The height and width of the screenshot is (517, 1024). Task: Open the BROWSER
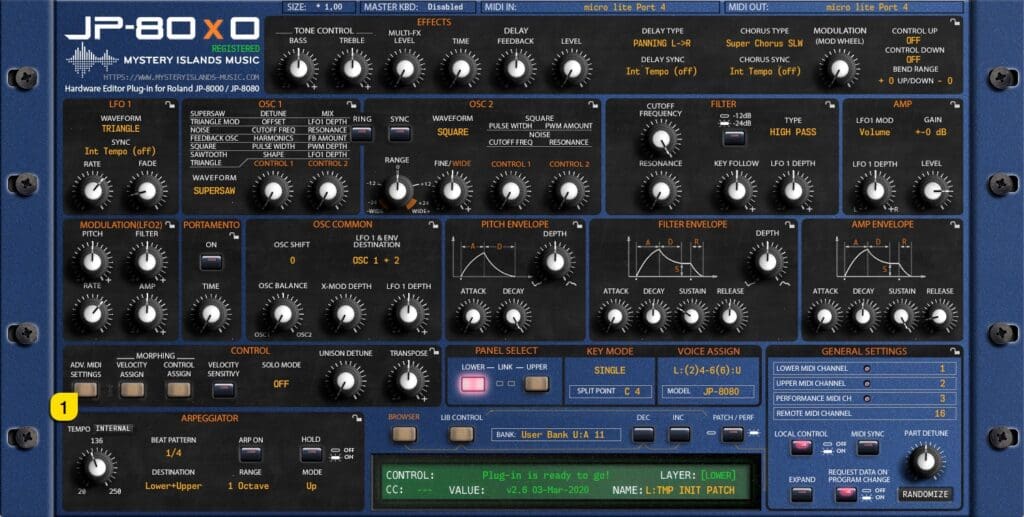click(x=404, y=433)
